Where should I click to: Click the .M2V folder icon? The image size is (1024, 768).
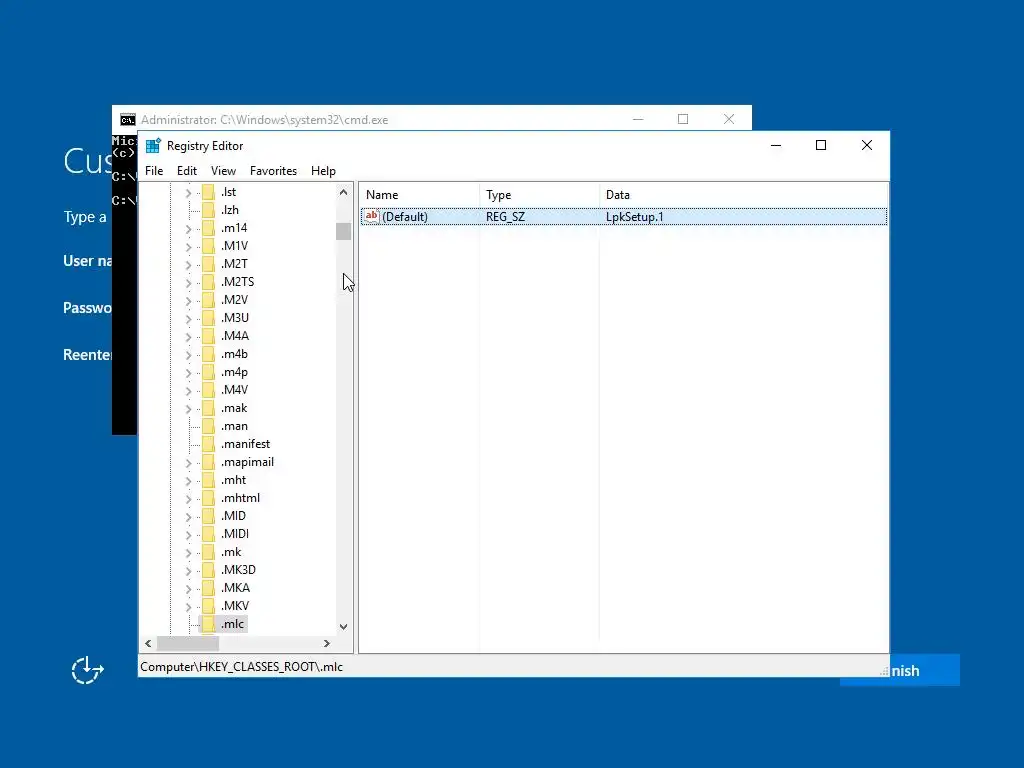208,300
